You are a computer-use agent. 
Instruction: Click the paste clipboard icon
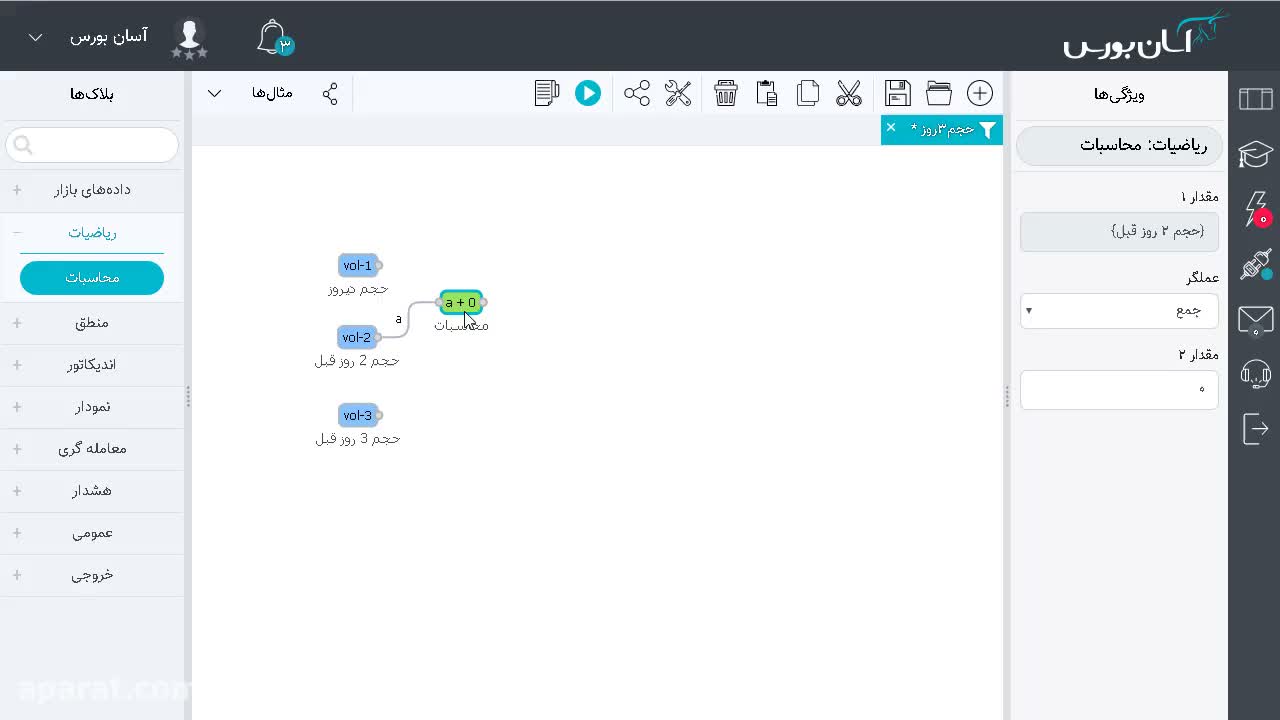[x=767, y=94]
